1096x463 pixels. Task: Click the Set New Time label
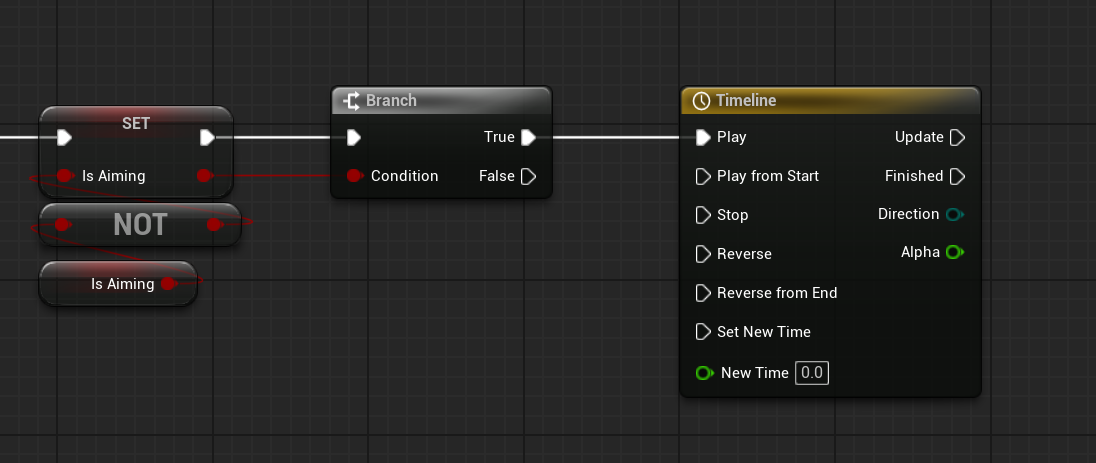click(x=764, y=332)
